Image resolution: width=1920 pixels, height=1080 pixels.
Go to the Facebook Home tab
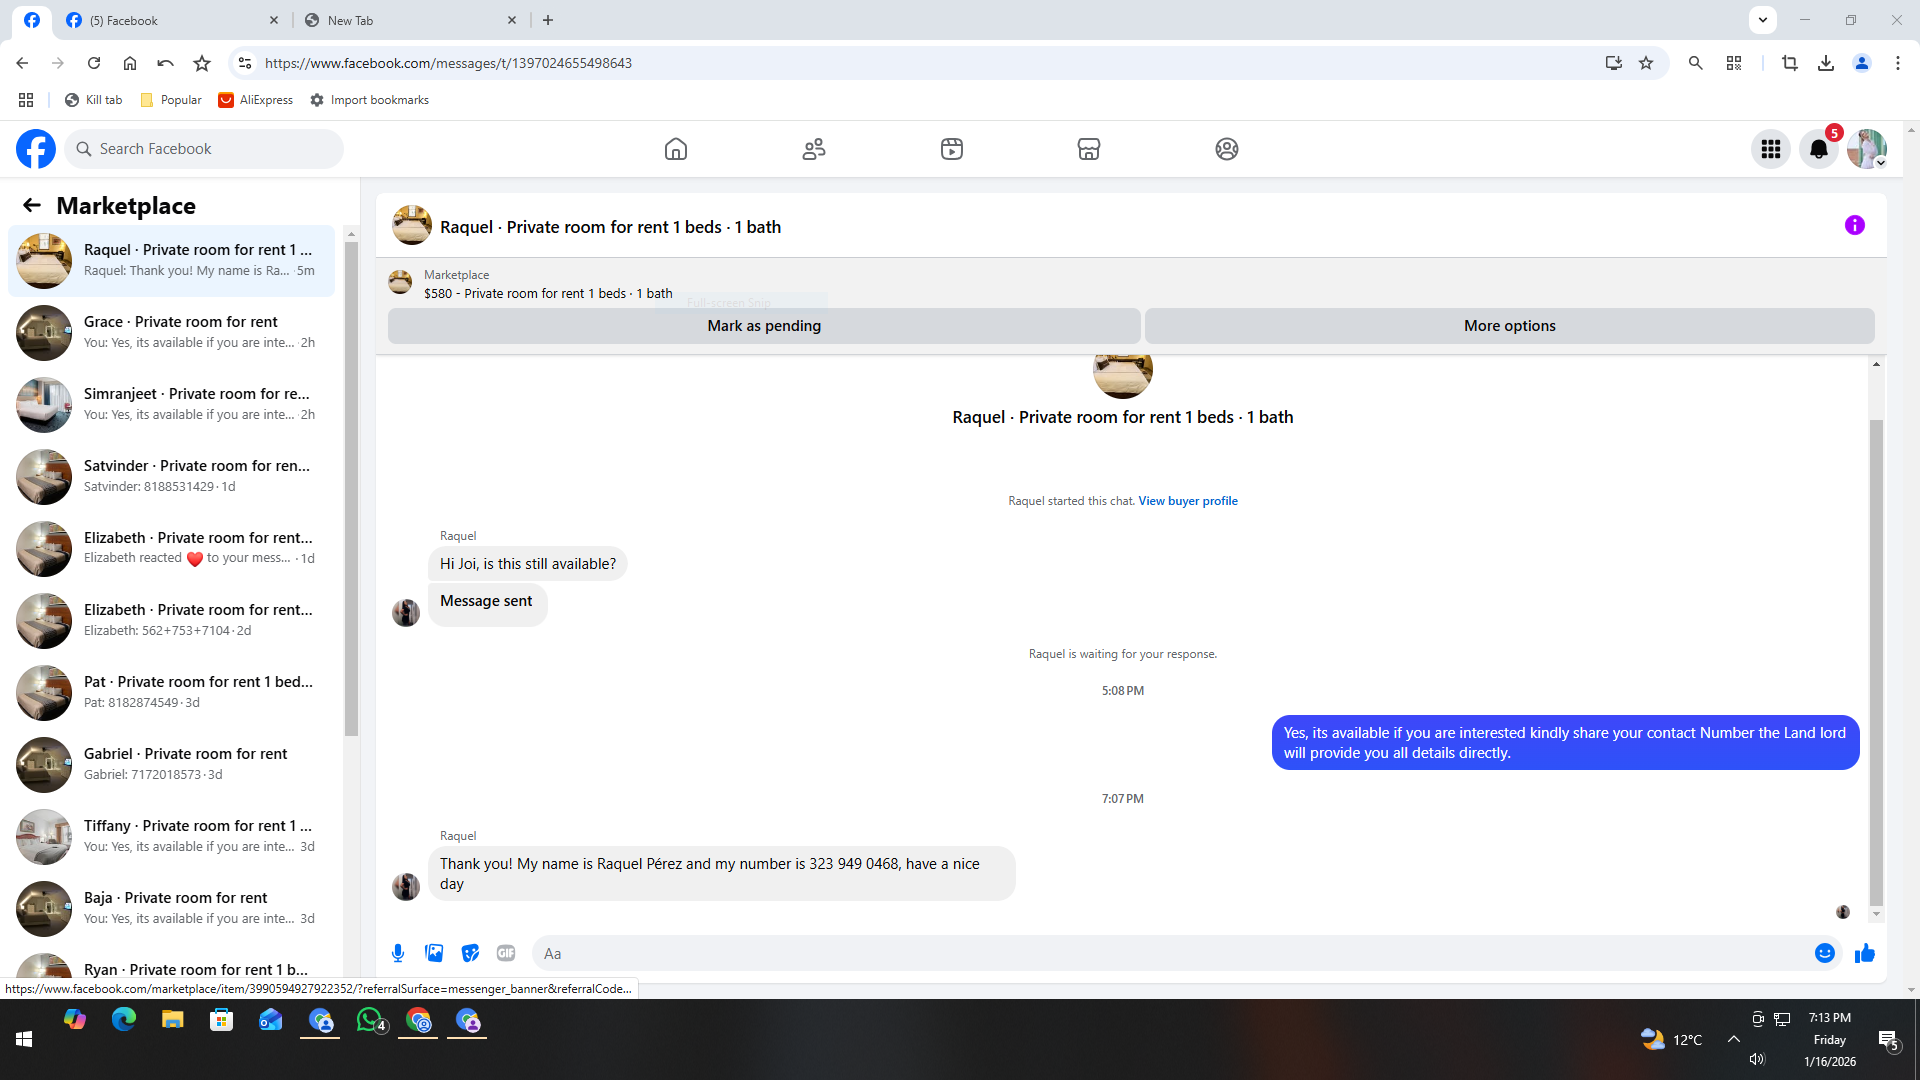click(676, 149)
